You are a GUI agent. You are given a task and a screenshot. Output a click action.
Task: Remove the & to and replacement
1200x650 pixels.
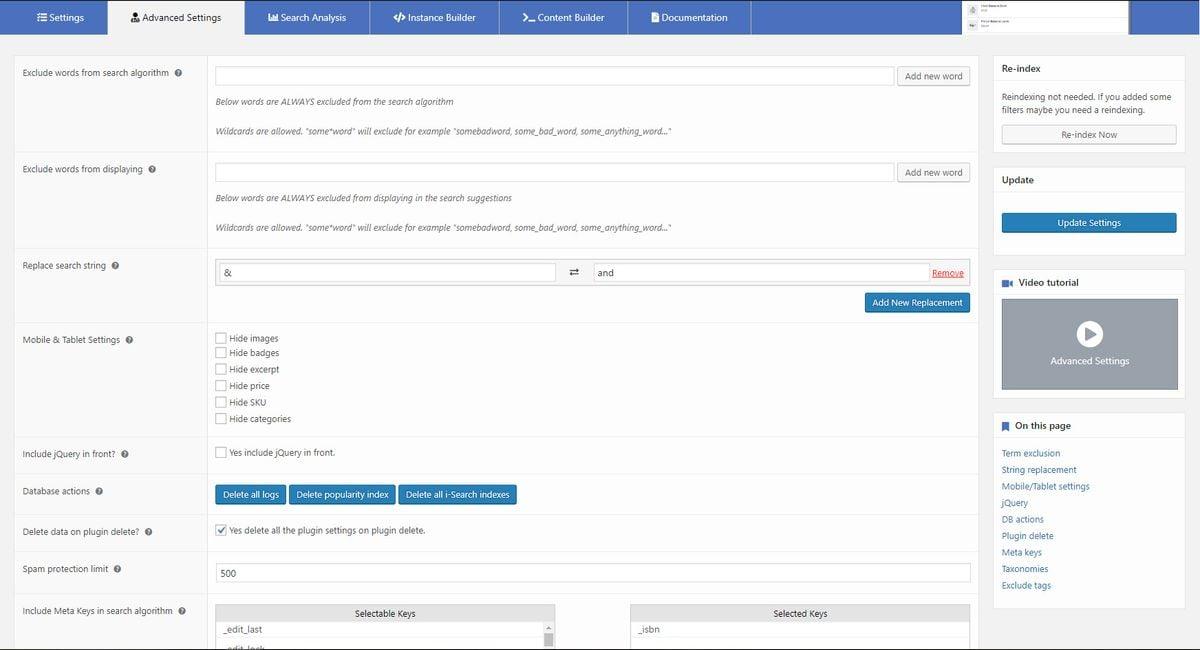tap(947, 273)
